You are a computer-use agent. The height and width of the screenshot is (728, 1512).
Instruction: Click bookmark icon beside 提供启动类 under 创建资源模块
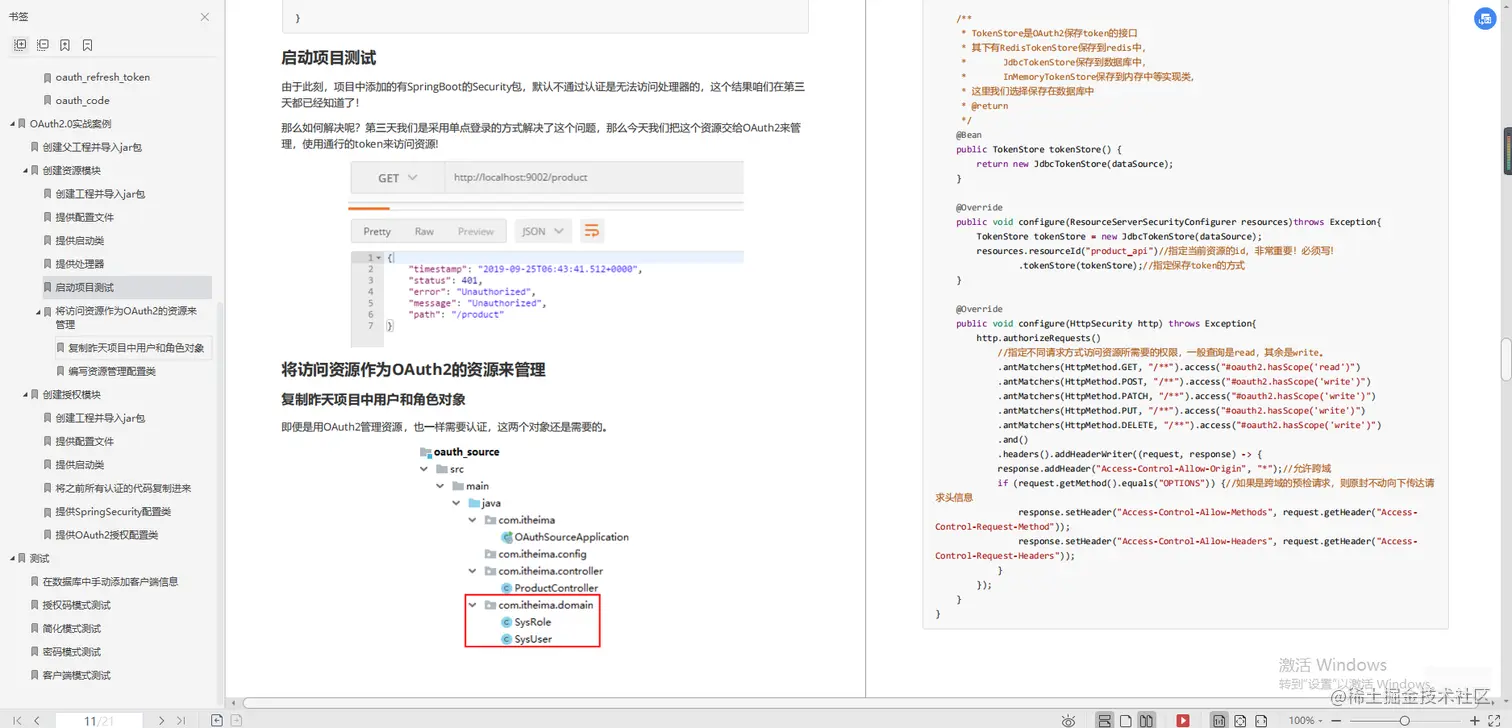click(47, 241)
